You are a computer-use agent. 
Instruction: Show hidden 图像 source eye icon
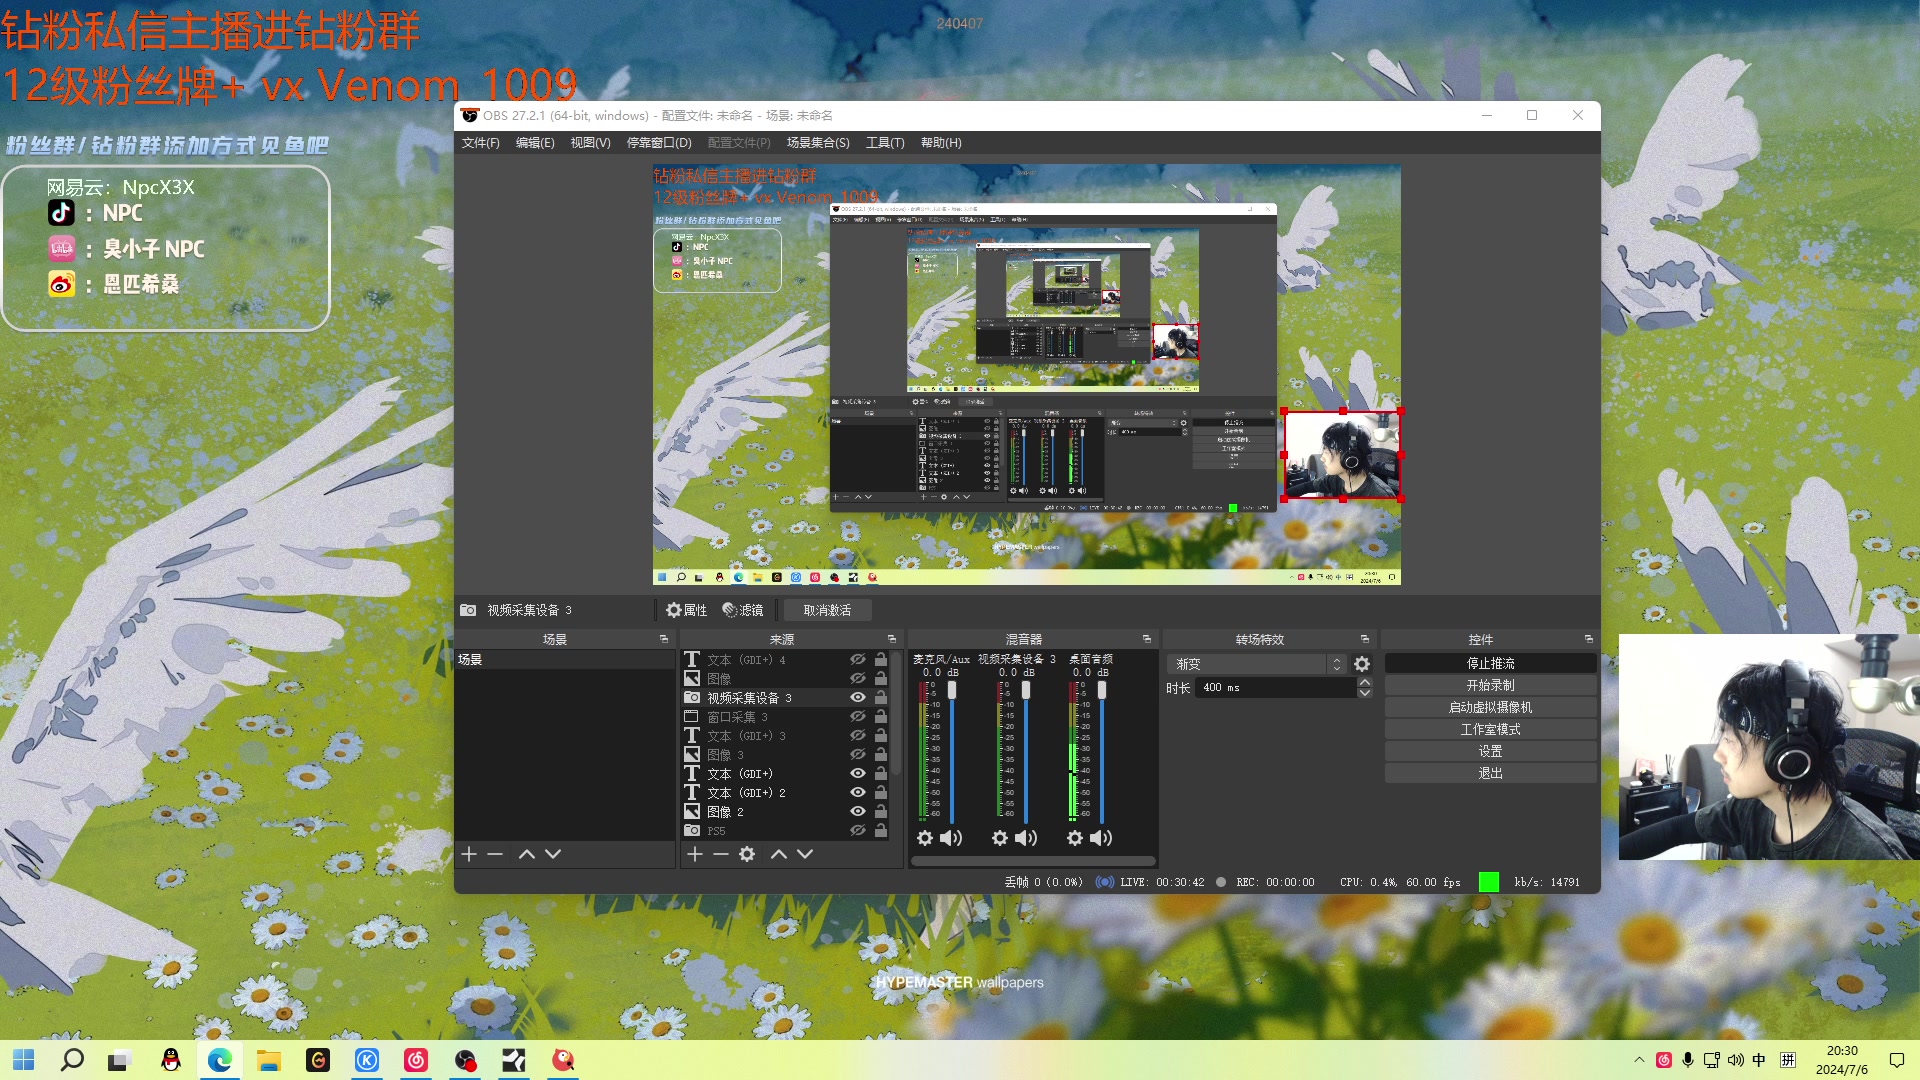[857, 679]
